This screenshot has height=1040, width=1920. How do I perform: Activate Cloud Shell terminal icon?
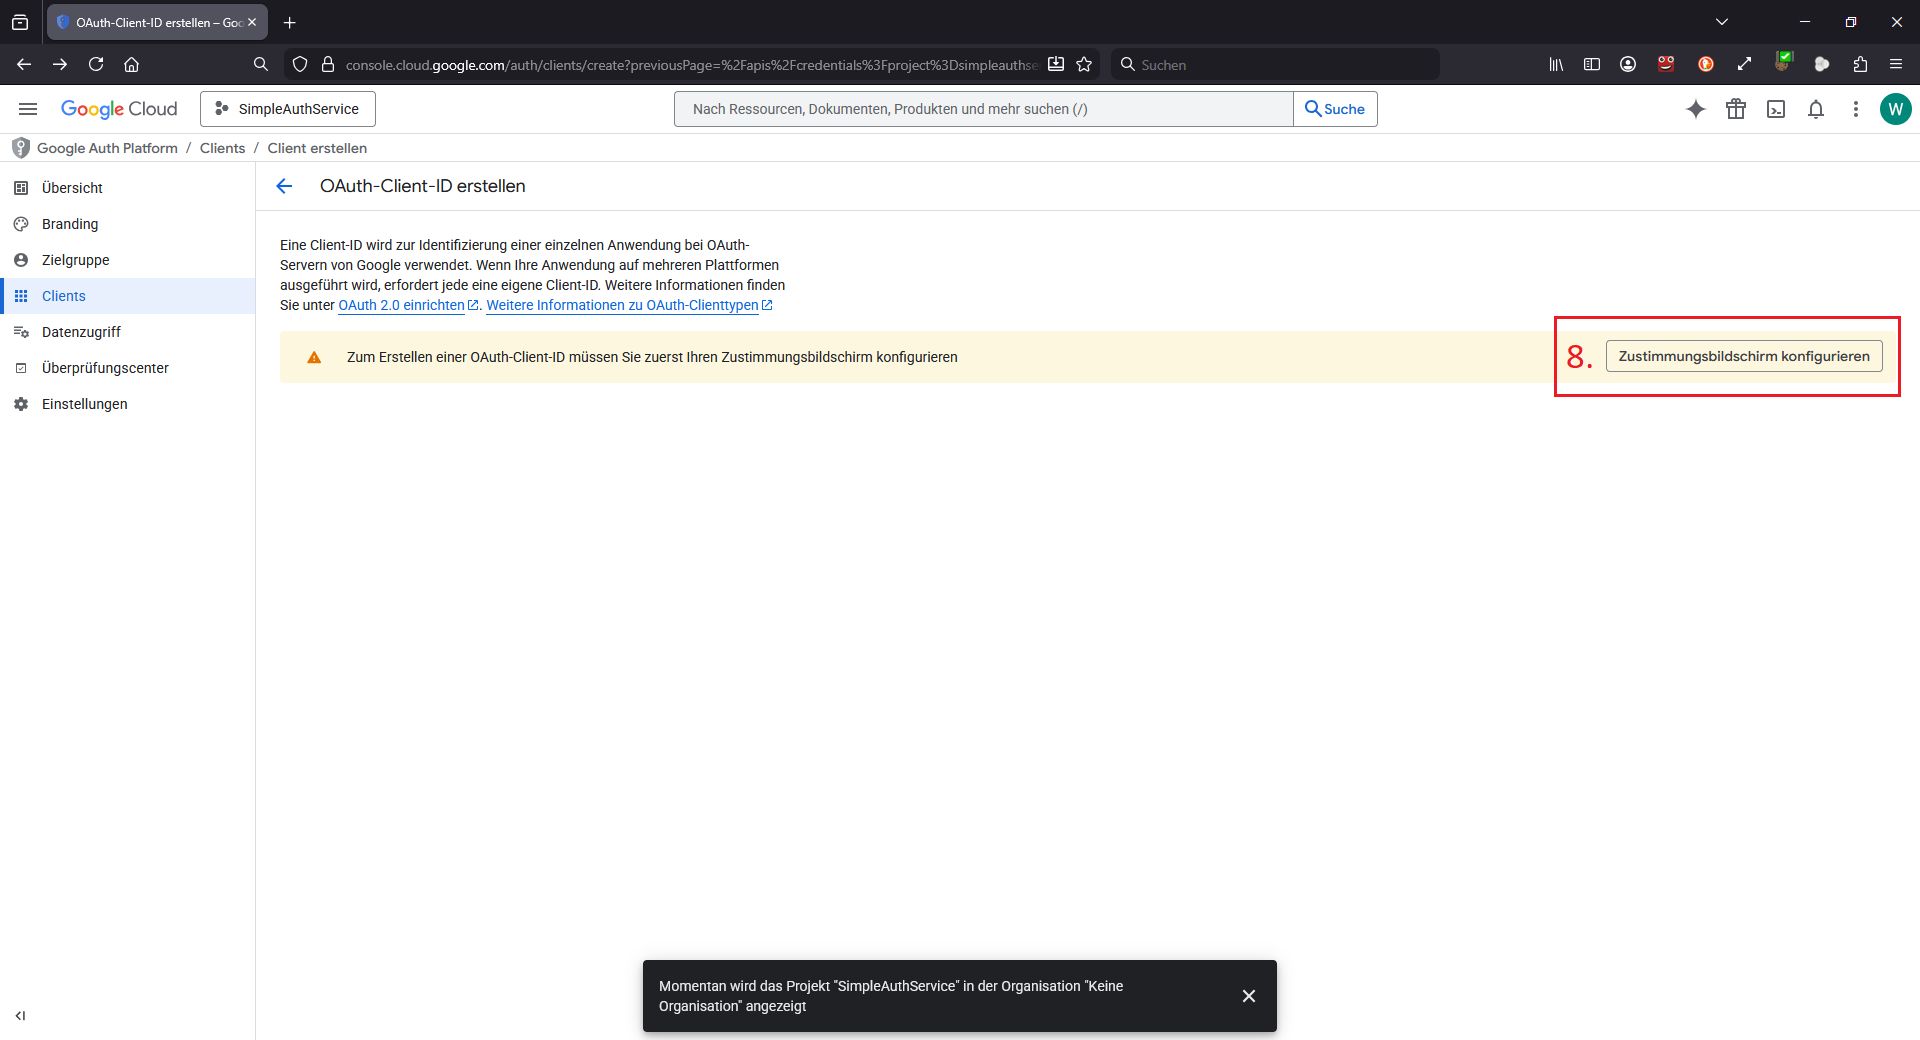click(1776, 109)
